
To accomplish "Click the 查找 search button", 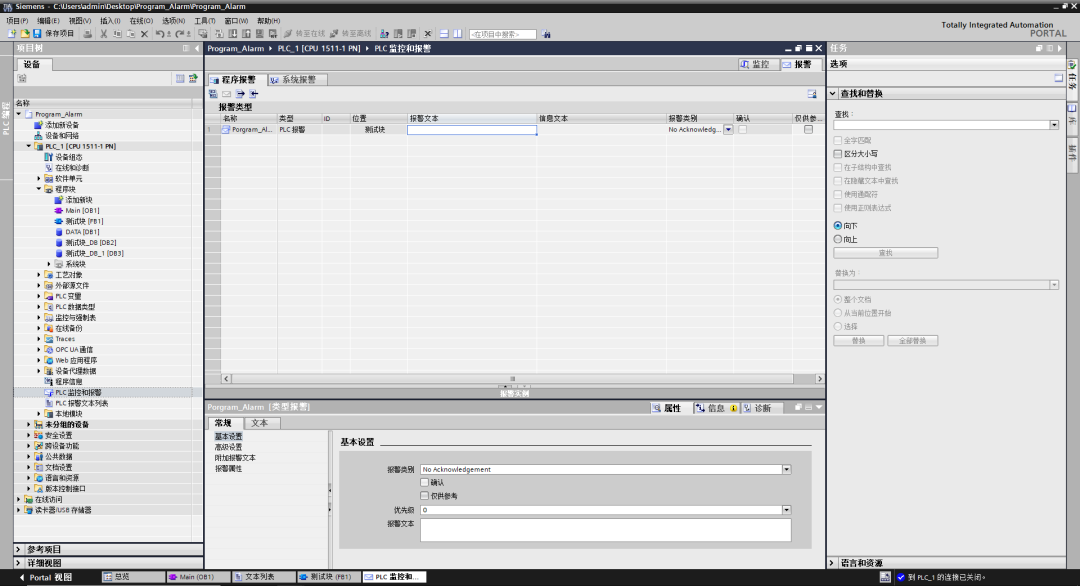I will [x=885, y=253].
